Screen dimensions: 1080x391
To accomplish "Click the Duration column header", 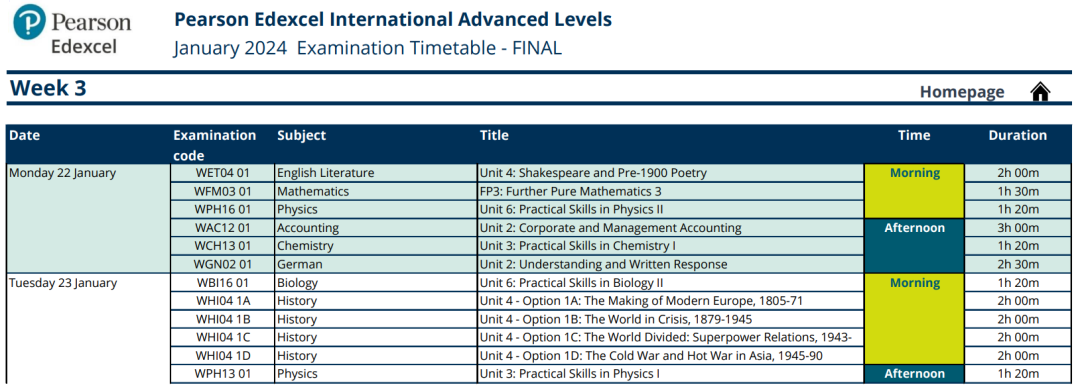I will [1017, 136].
